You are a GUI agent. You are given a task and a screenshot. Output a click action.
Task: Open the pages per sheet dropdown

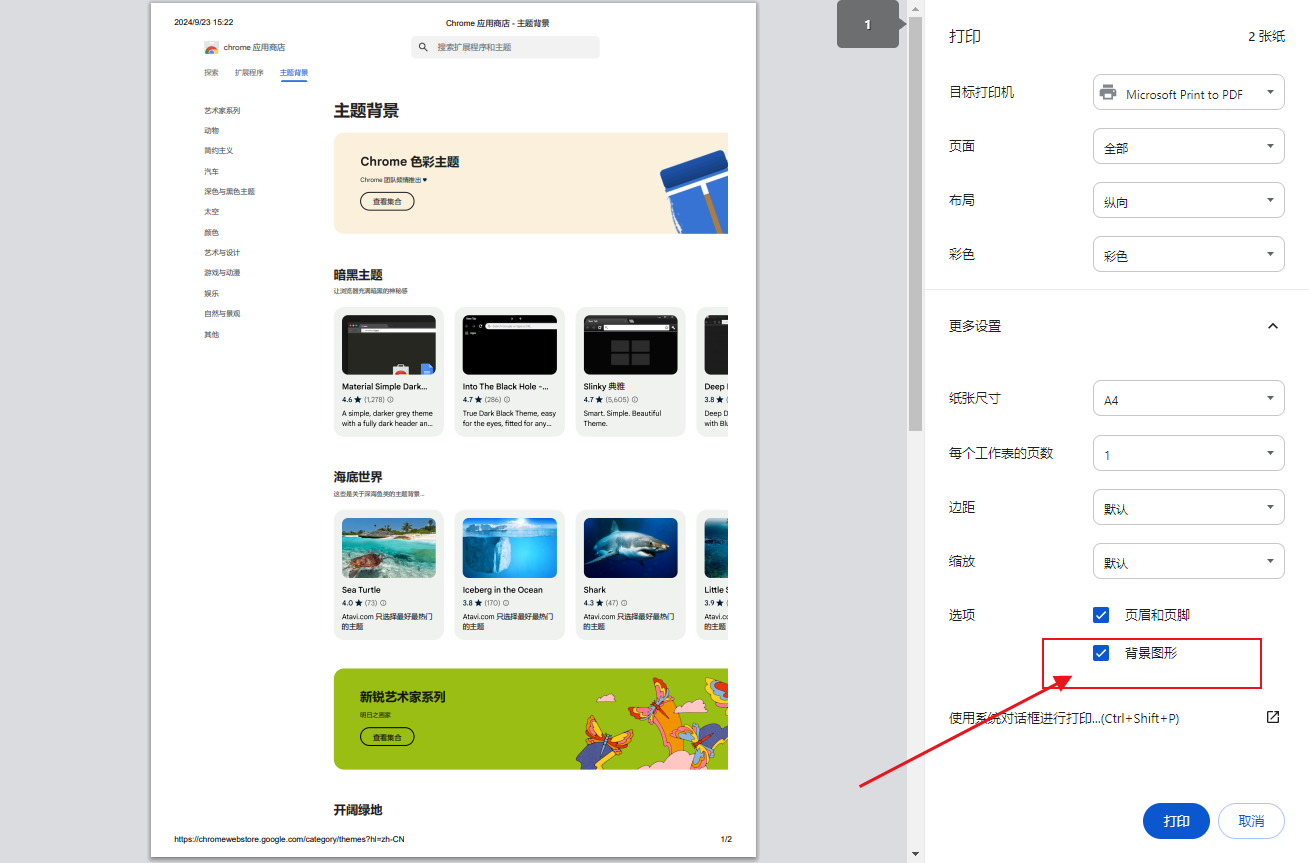[x=1188, y=454]
